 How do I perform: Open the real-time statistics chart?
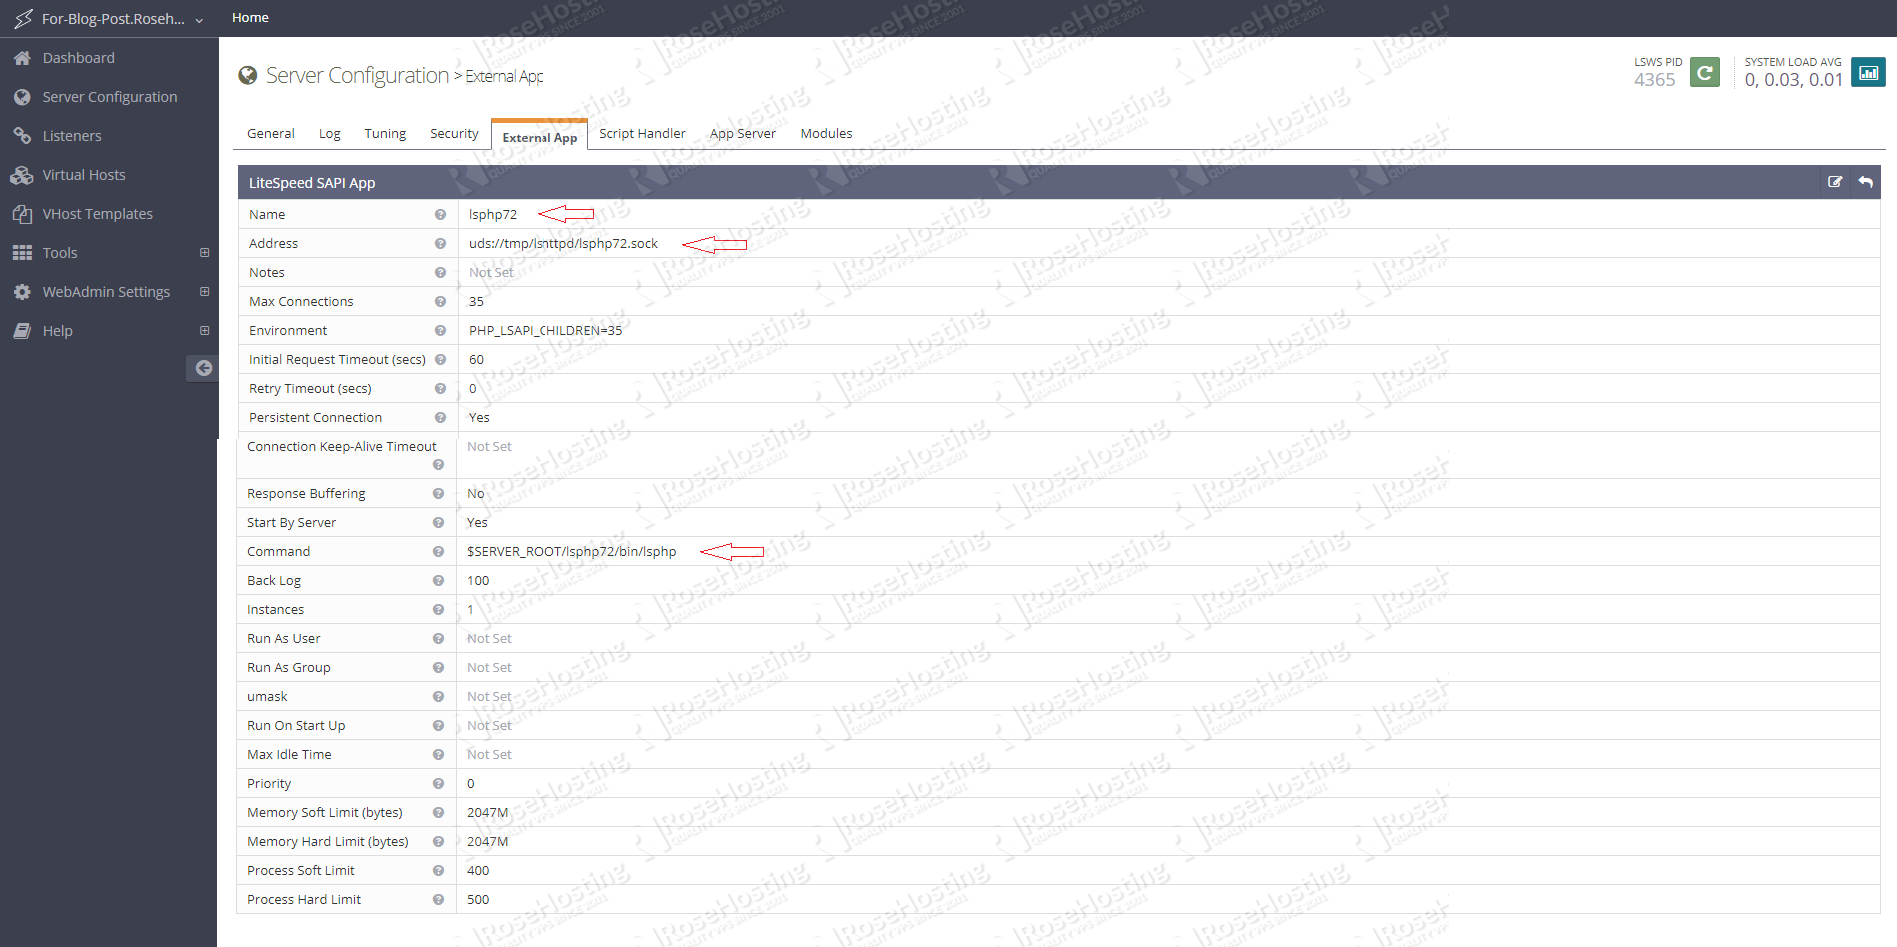pos(1868,72)
